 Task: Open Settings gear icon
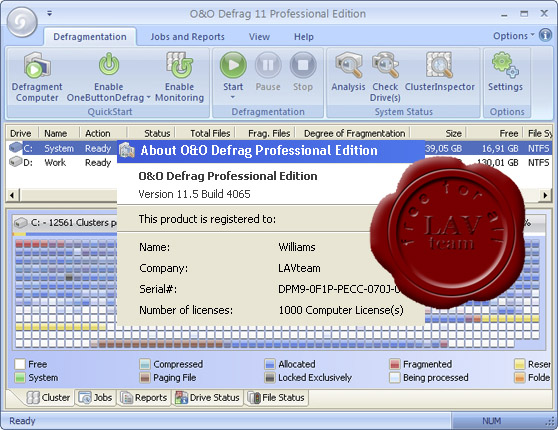click(505, 64)
